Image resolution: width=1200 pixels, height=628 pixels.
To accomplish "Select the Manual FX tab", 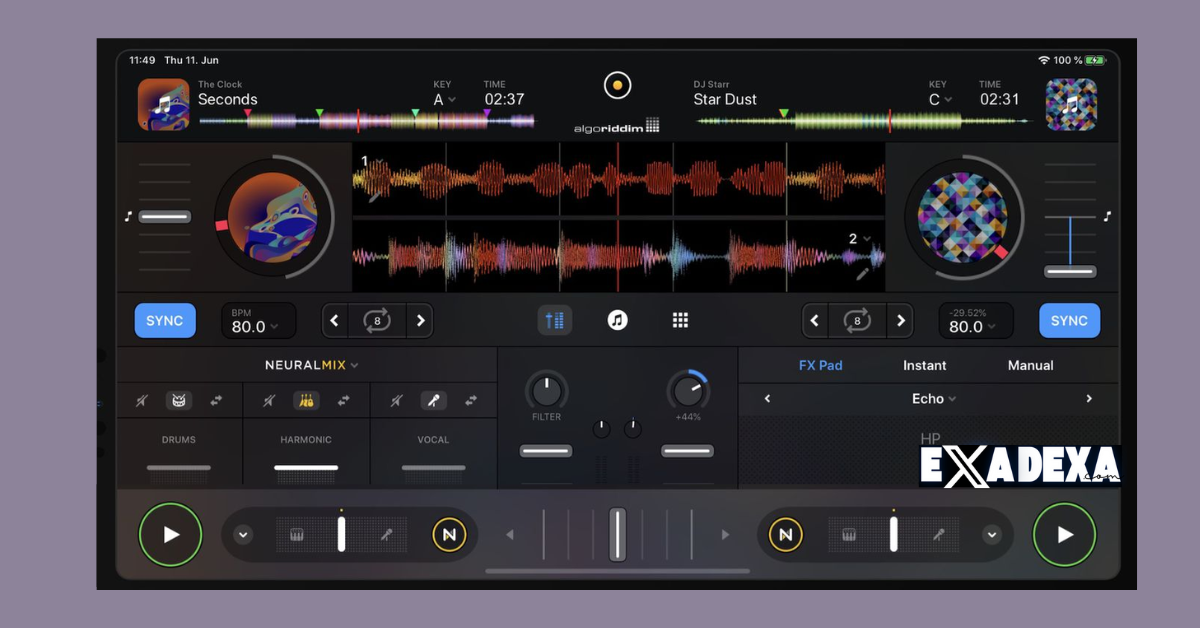I will coord(1029,365).
